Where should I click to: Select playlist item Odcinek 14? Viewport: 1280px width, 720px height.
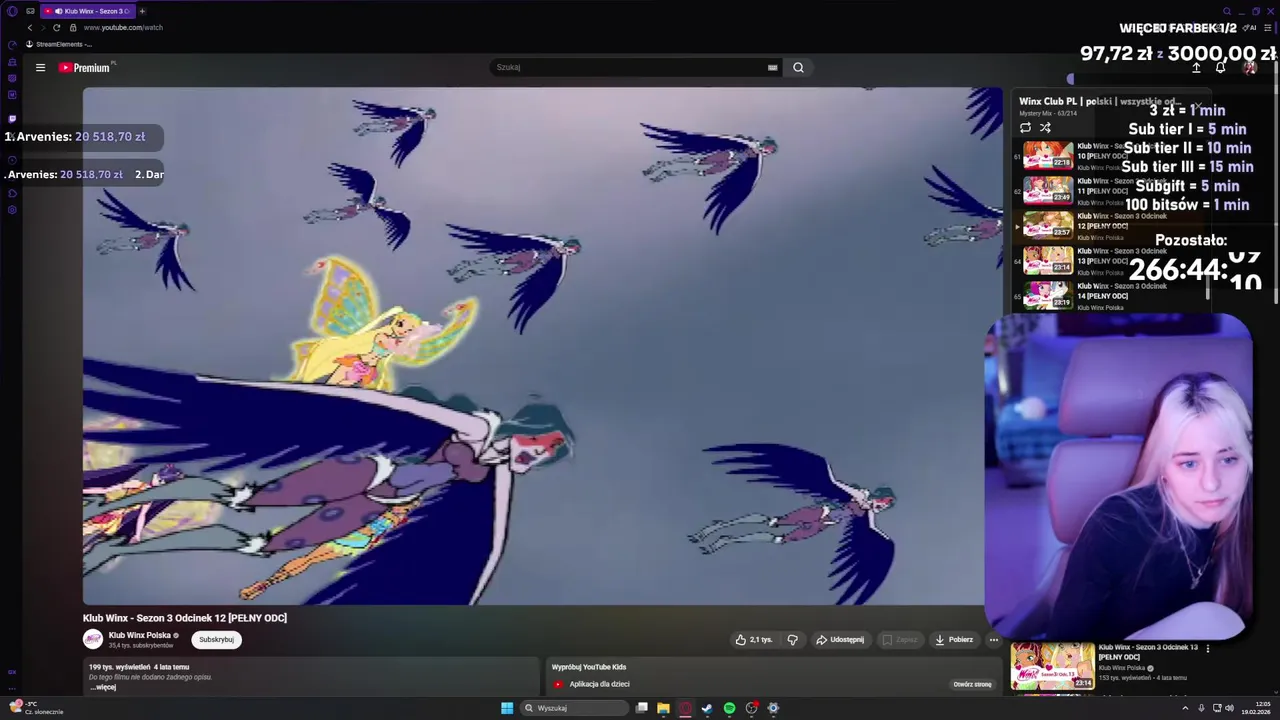[1110, 295]
